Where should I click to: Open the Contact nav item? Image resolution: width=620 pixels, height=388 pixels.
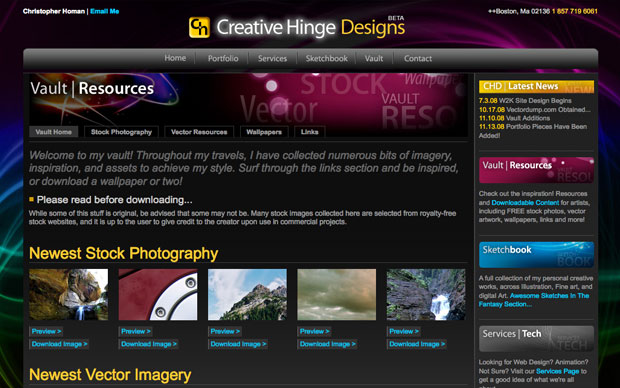[418, 58]
